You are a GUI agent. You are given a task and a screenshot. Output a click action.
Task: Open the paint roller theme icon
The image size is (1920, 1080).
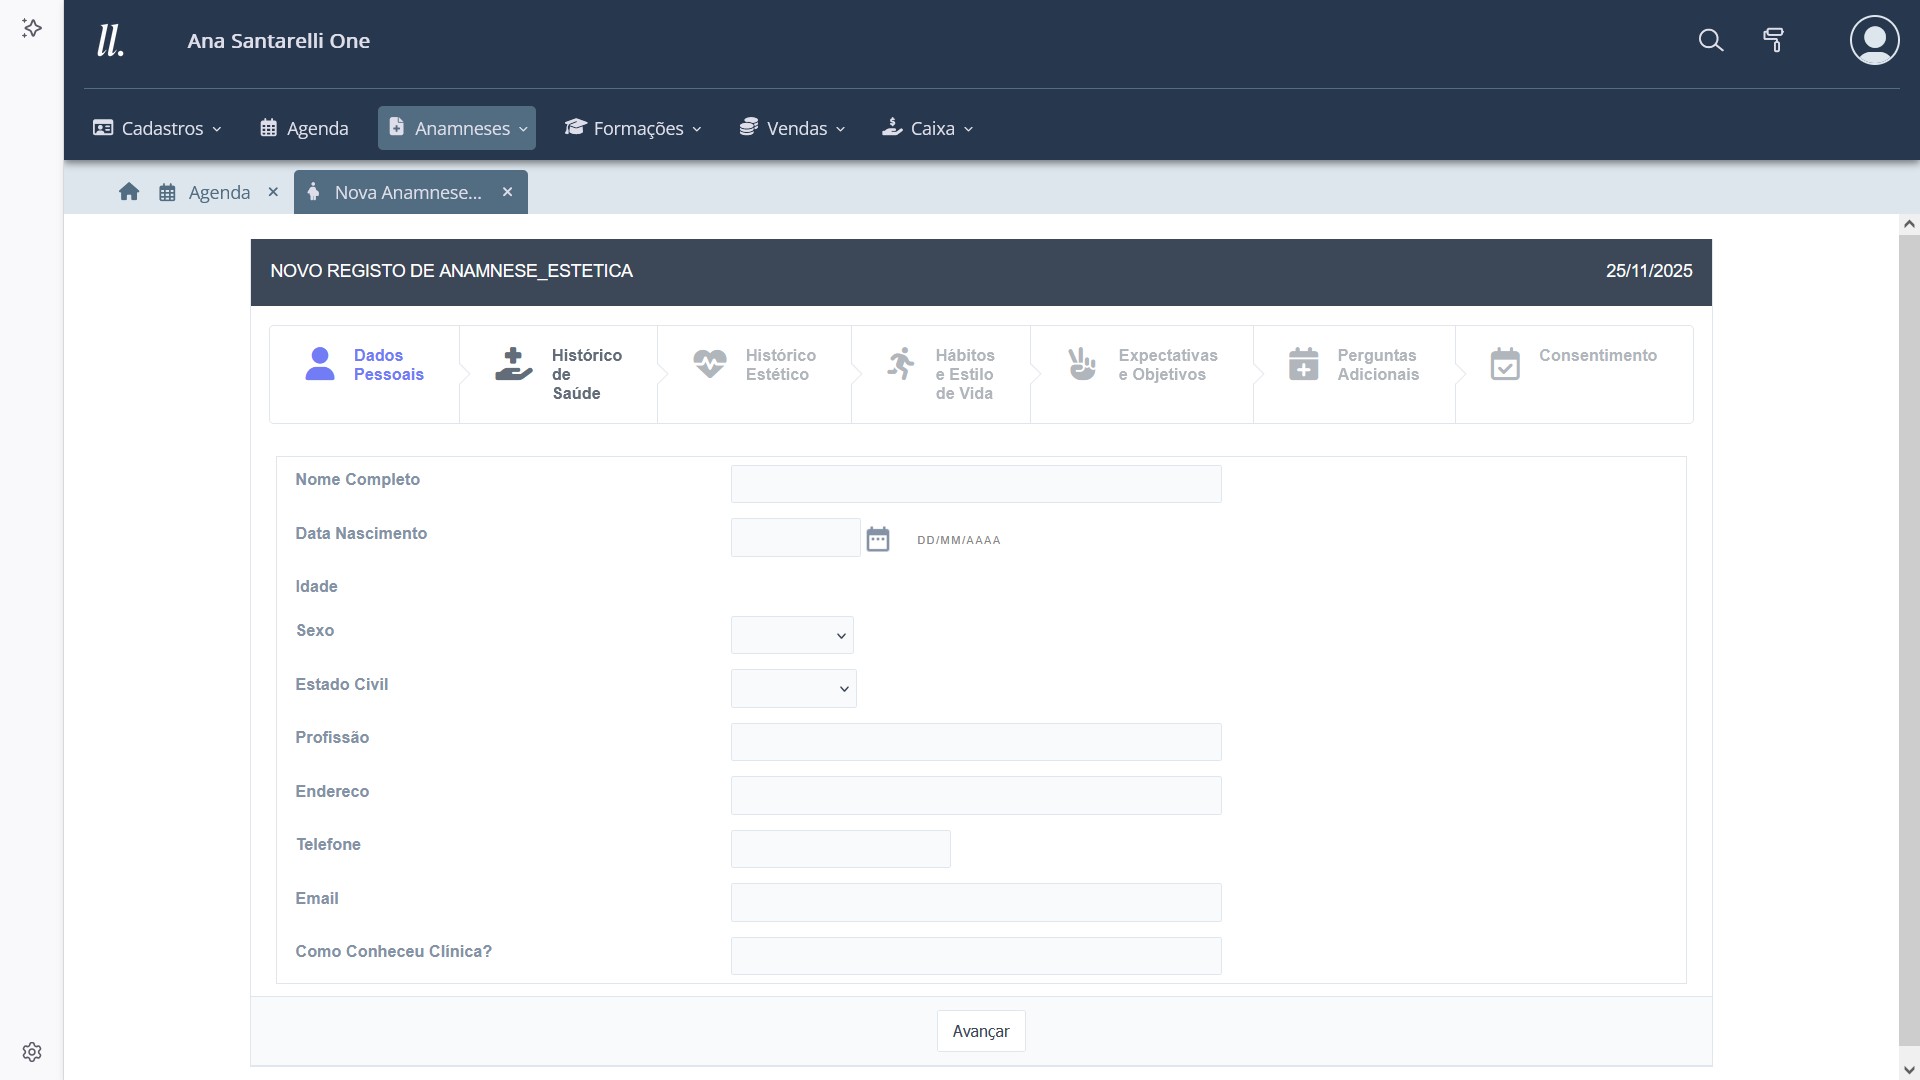[x=1773, y=41]
